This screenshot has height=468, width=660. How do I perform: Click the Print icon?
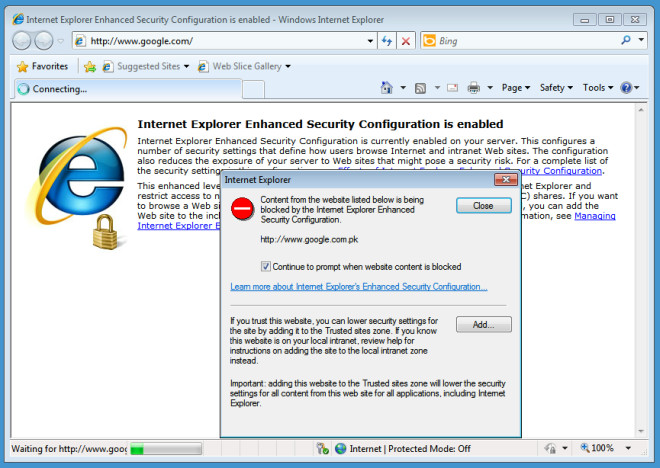click(474, 88)
